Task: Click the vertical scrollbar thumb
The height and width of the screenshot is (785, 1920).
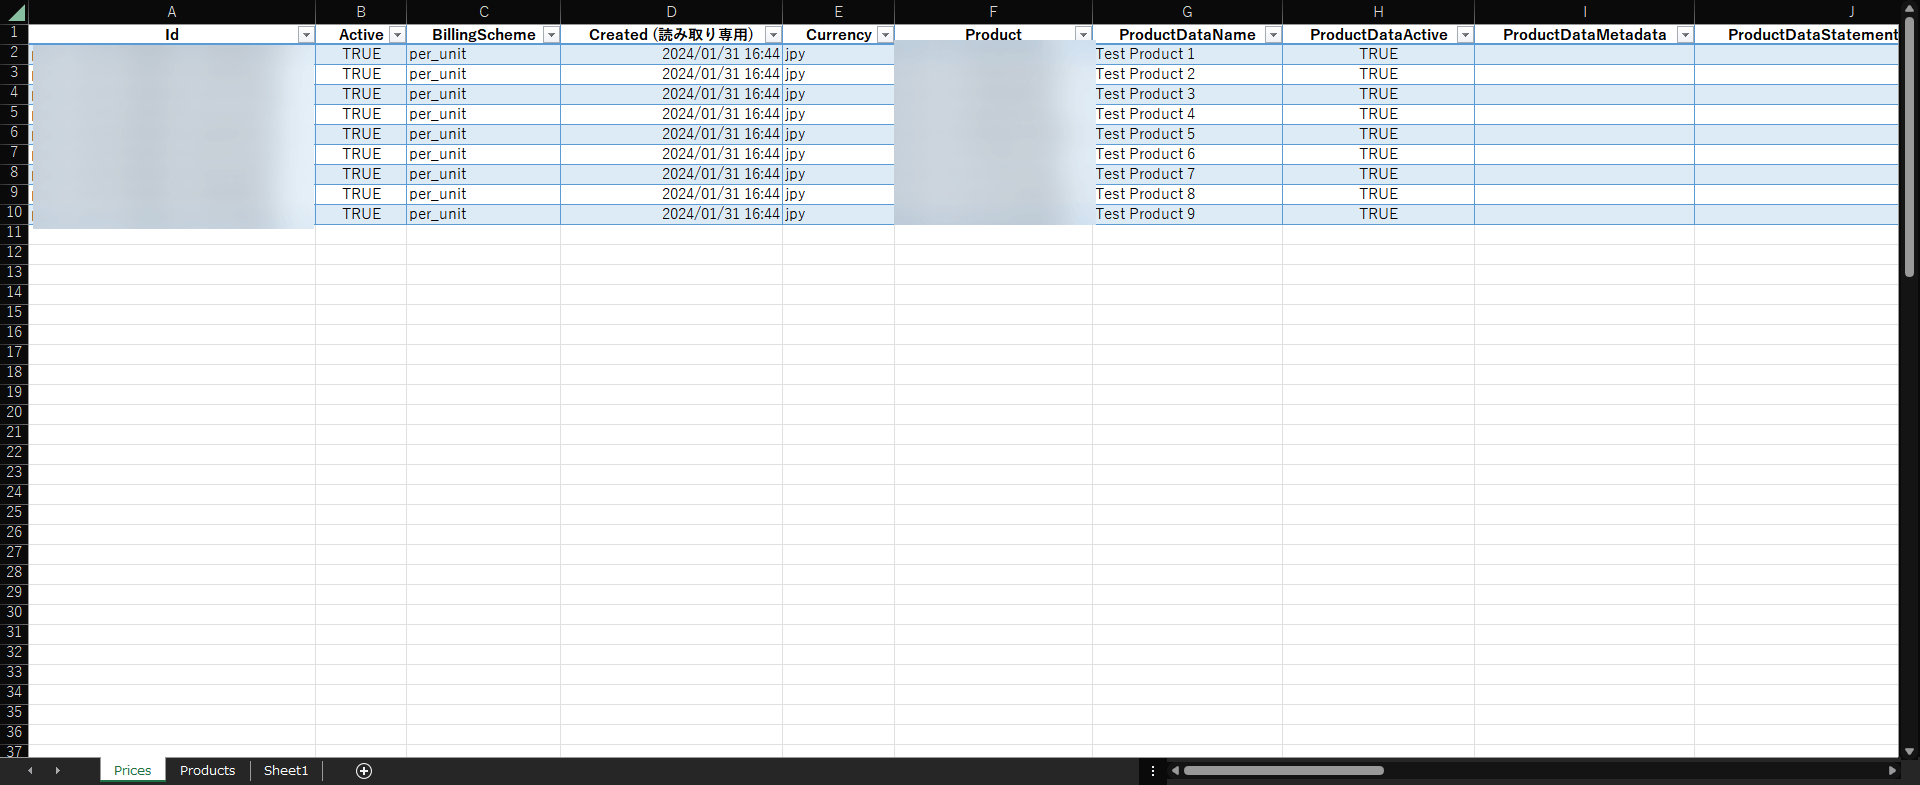Action: coord(1909,147)
